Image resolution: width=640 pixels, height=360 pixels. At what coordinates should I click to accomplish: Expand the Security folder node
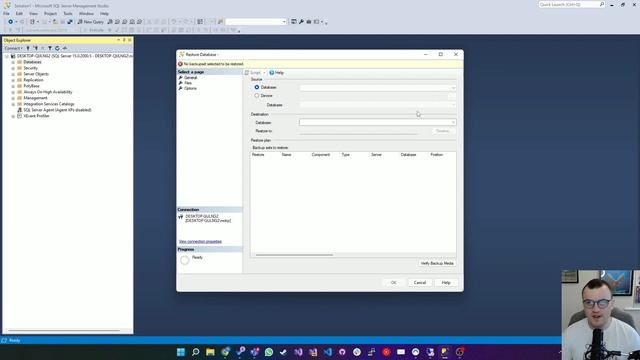click(13, 68)
